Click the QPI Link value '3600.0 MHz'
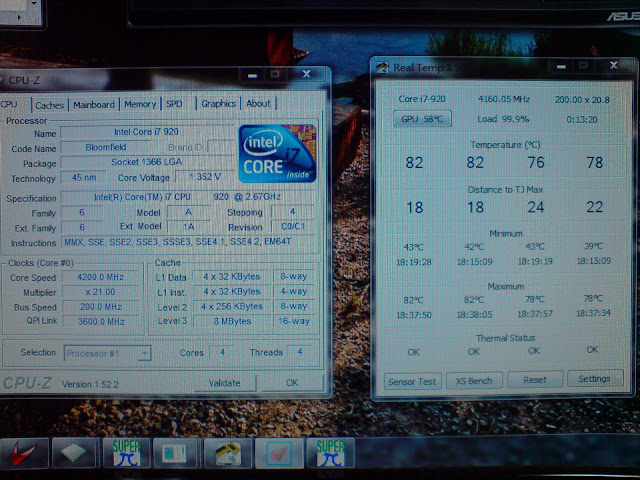 pyautogui.click(x=100, y=321)
